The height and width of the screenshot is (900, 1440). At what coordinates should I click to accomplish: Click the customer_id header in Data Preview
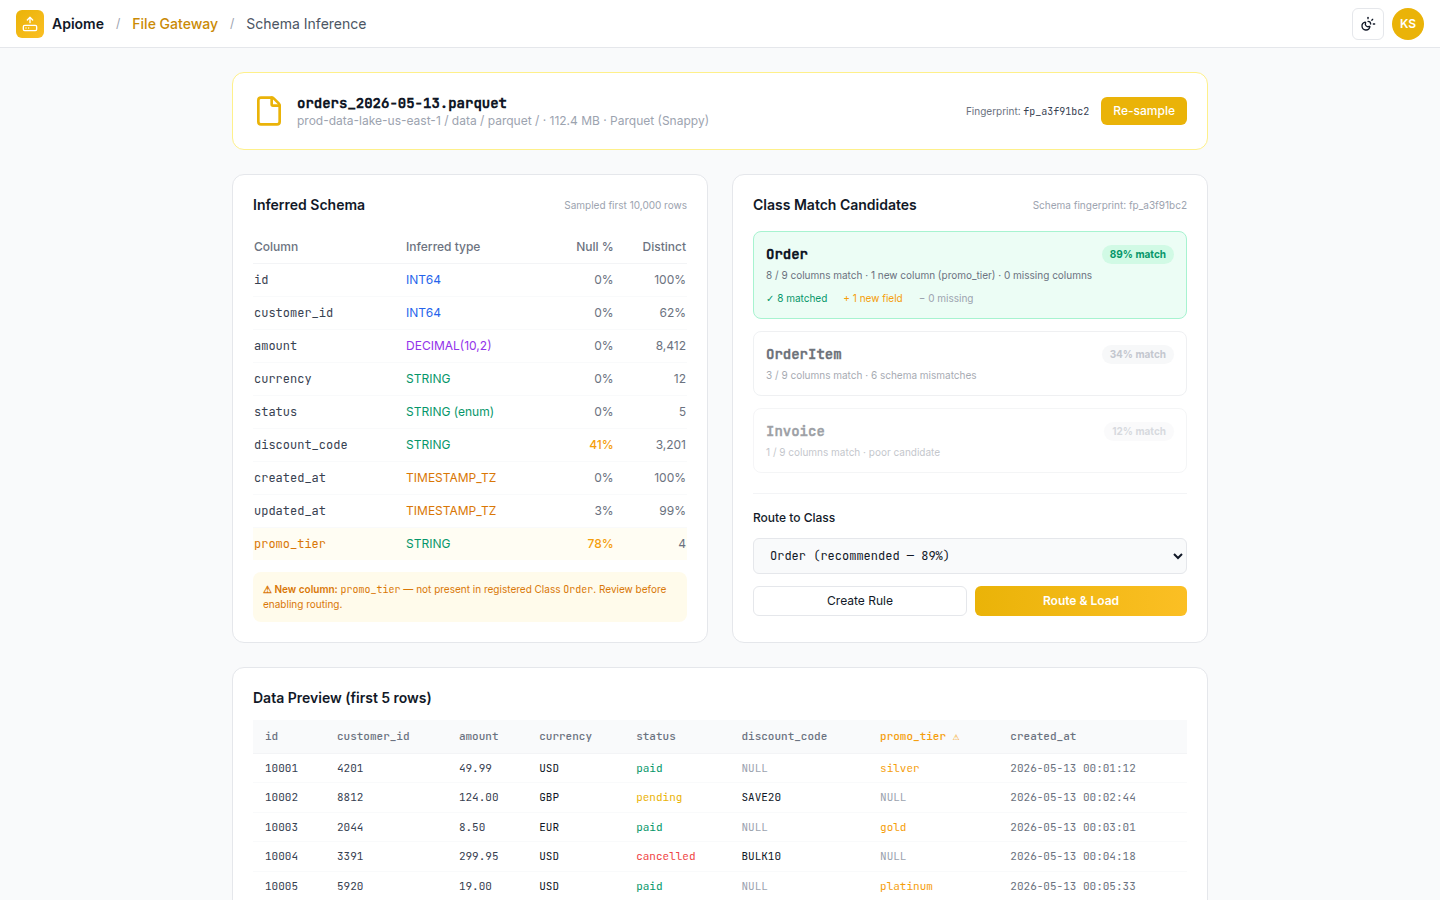click(x=373, y=737)
